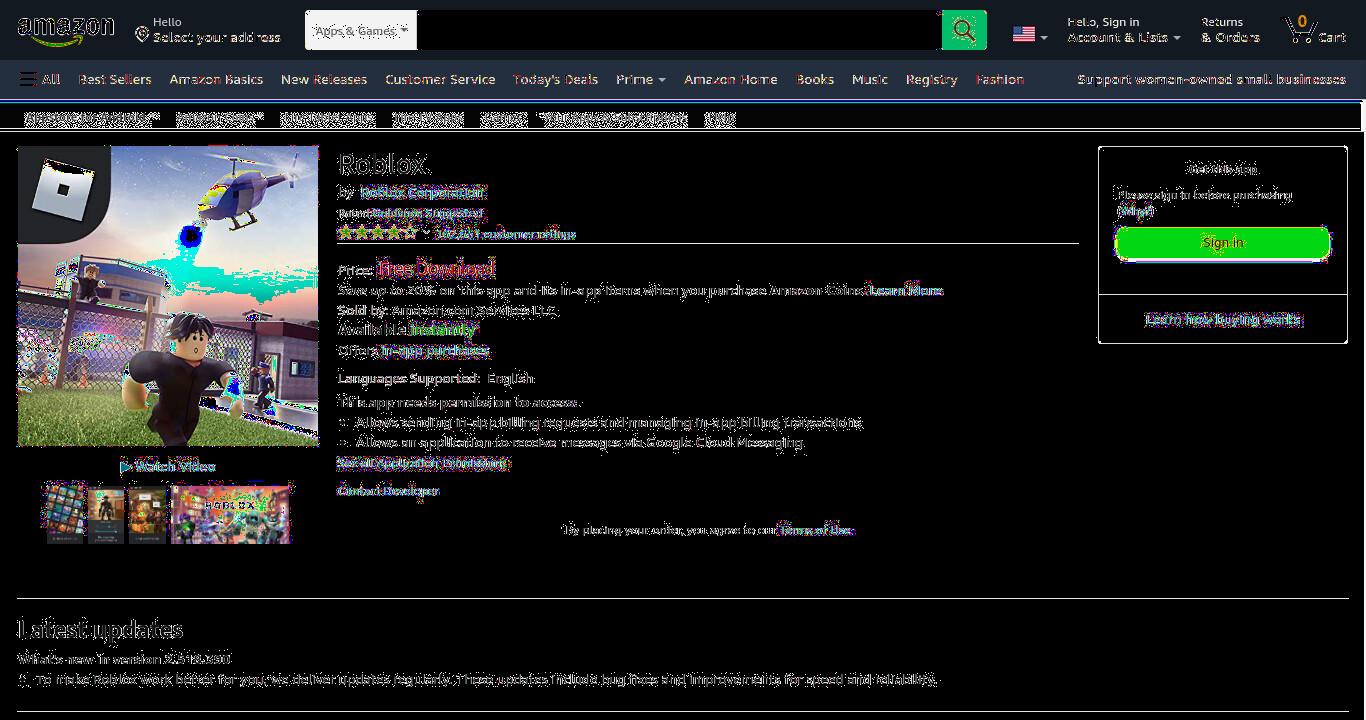Go to Fashion section

click(x=1000, y=79)
